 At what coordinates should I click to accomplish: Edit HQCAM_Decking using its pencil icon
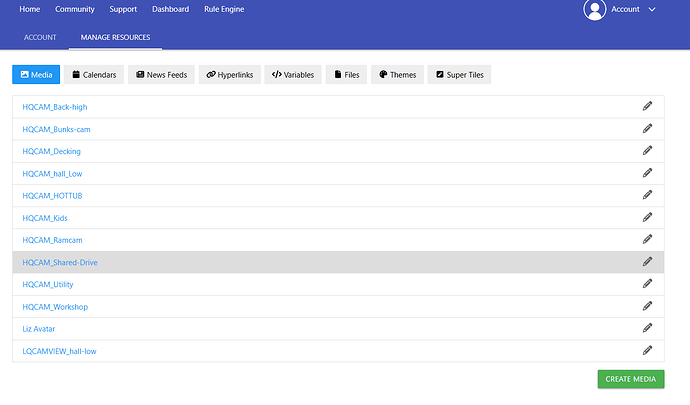pyautogui.click(x=647, y=151)
